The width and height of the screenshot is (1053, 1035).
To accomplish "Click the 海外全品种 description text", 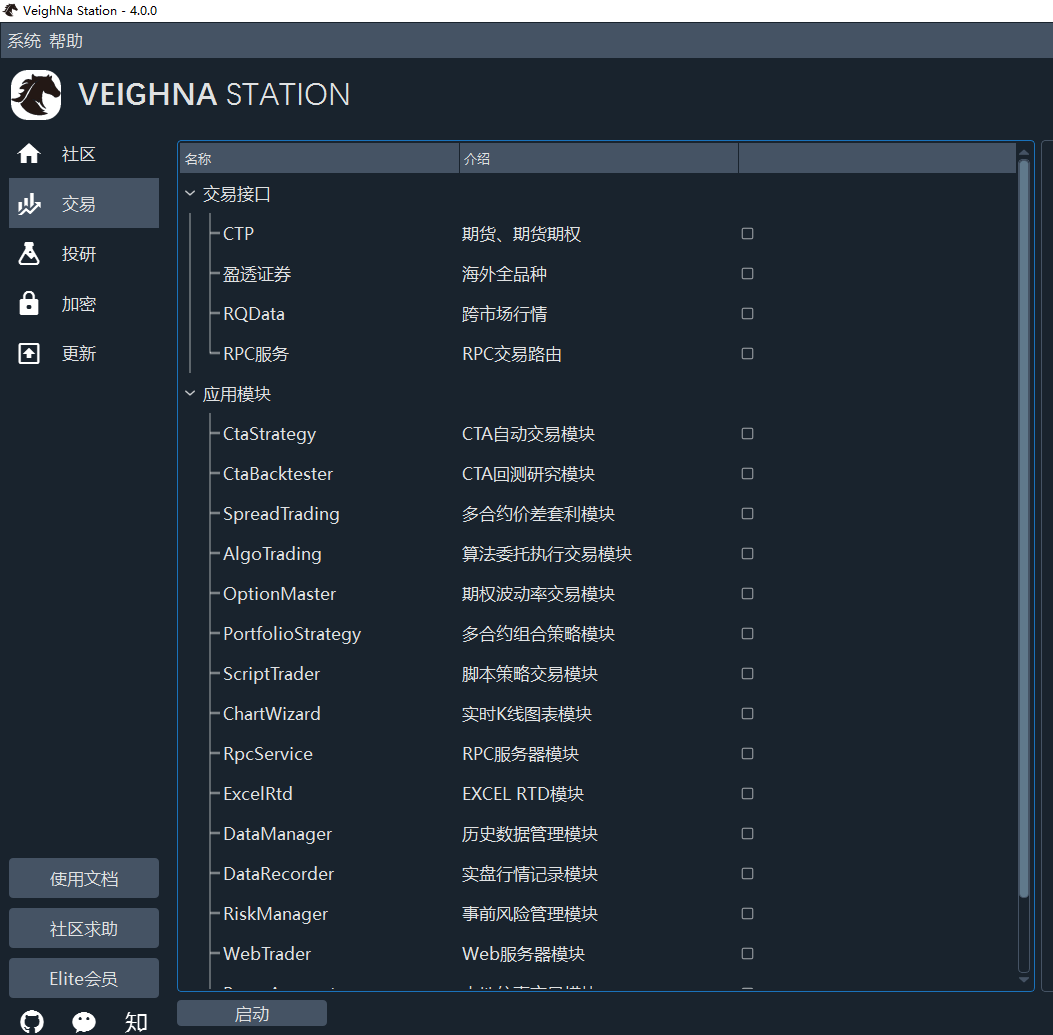I will (x=504, y=273).
